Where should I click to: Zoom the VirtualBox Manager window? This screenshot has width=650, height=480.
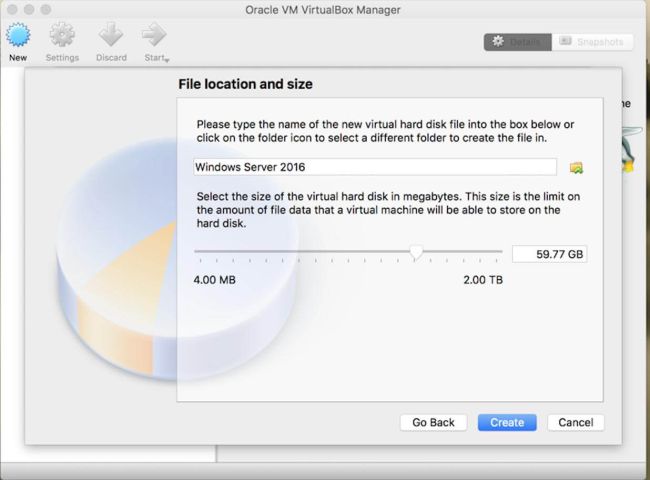click(45, 9)
